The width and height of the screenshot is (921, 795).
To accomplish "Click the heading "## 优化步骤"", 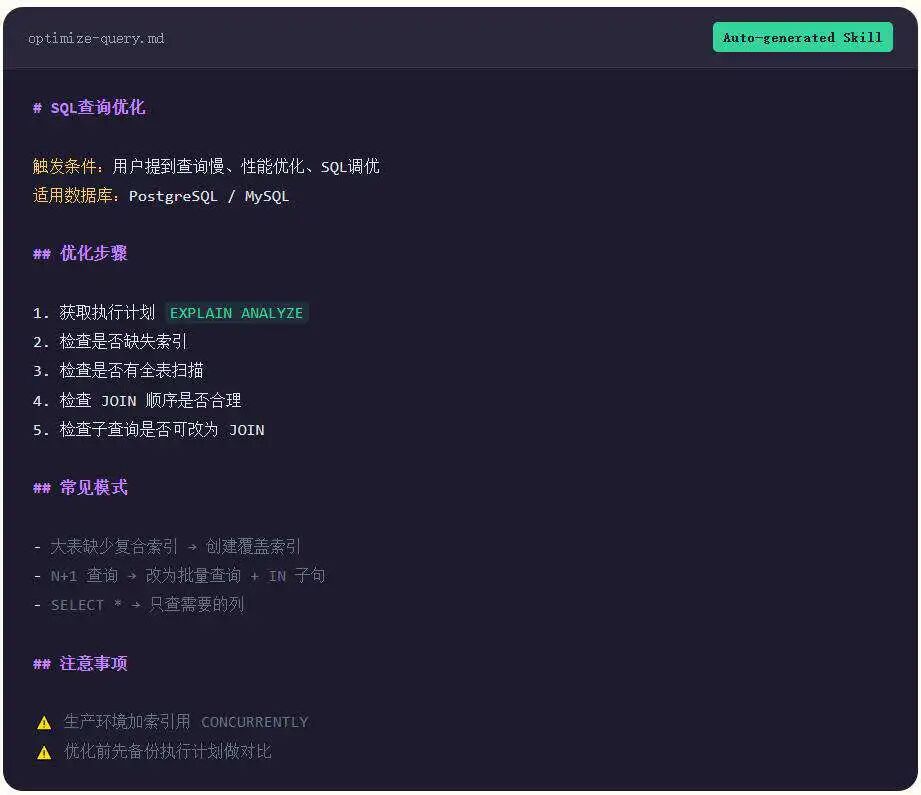I will (x=80, y=253).
